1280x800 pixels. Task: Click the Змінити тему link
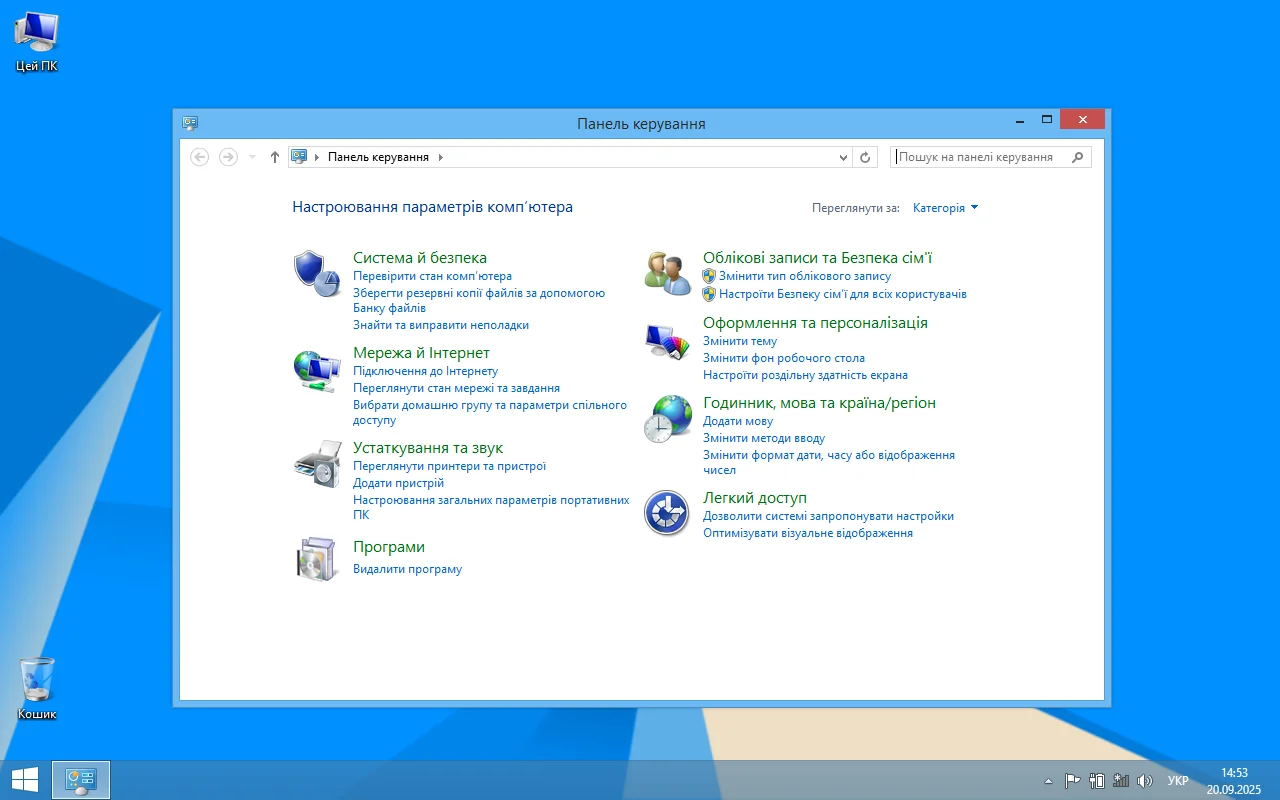(x=739, y=341)
